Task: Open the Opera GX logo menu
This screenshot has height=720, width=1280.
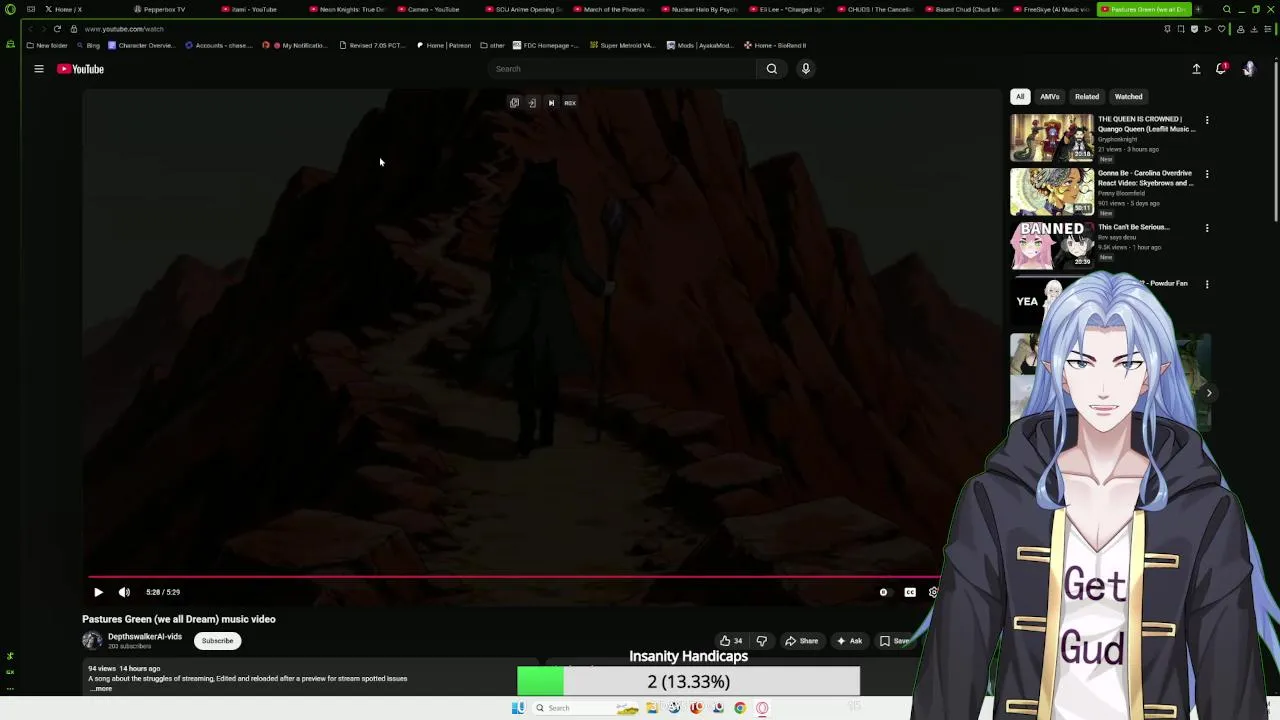Action: tap(10, 9)
